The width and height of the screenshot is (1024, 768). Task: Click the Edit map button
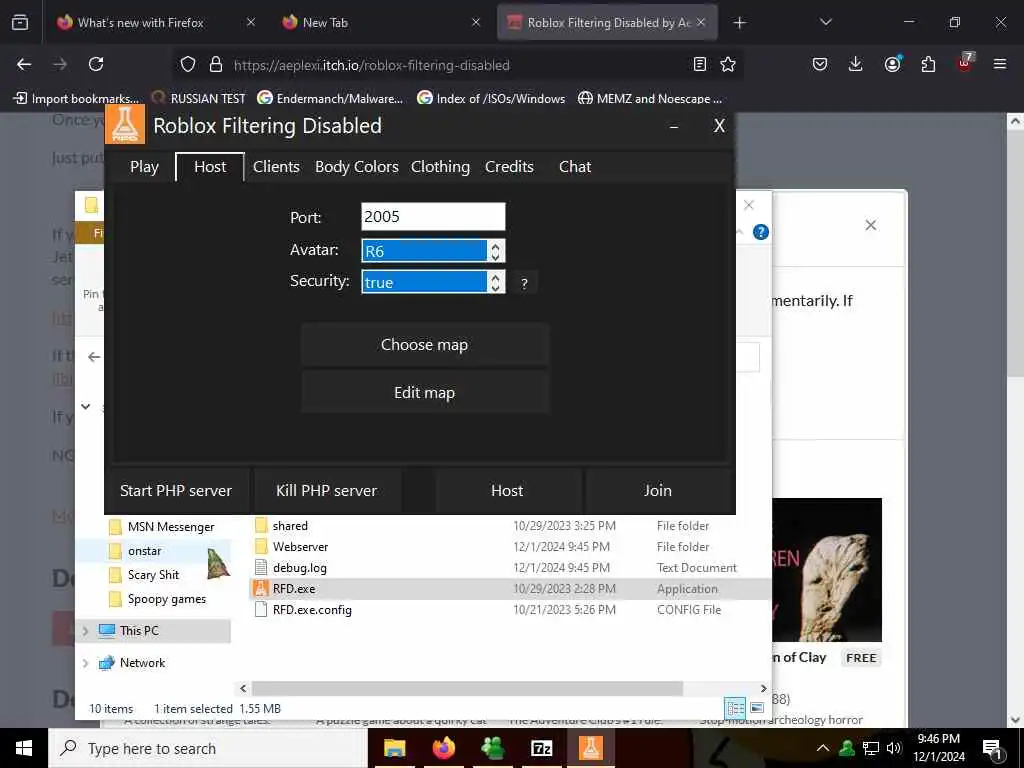coord(424,392)
